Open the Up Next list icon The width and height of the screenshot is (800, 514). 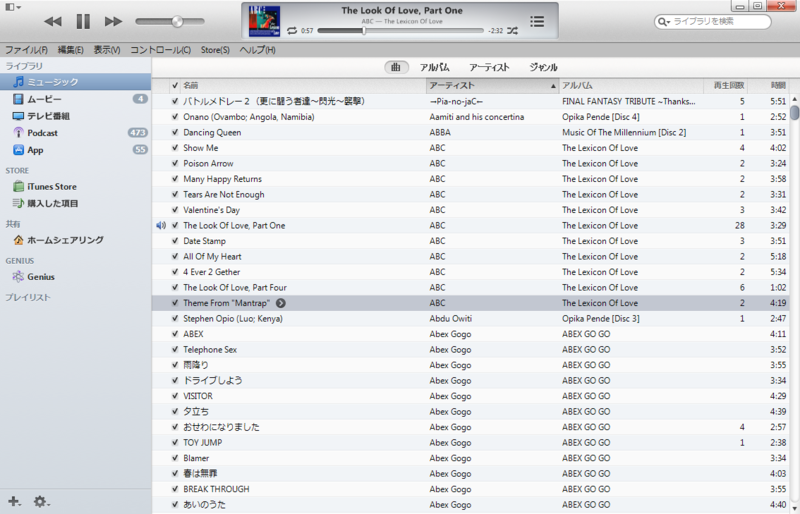(x=537, y=21)
